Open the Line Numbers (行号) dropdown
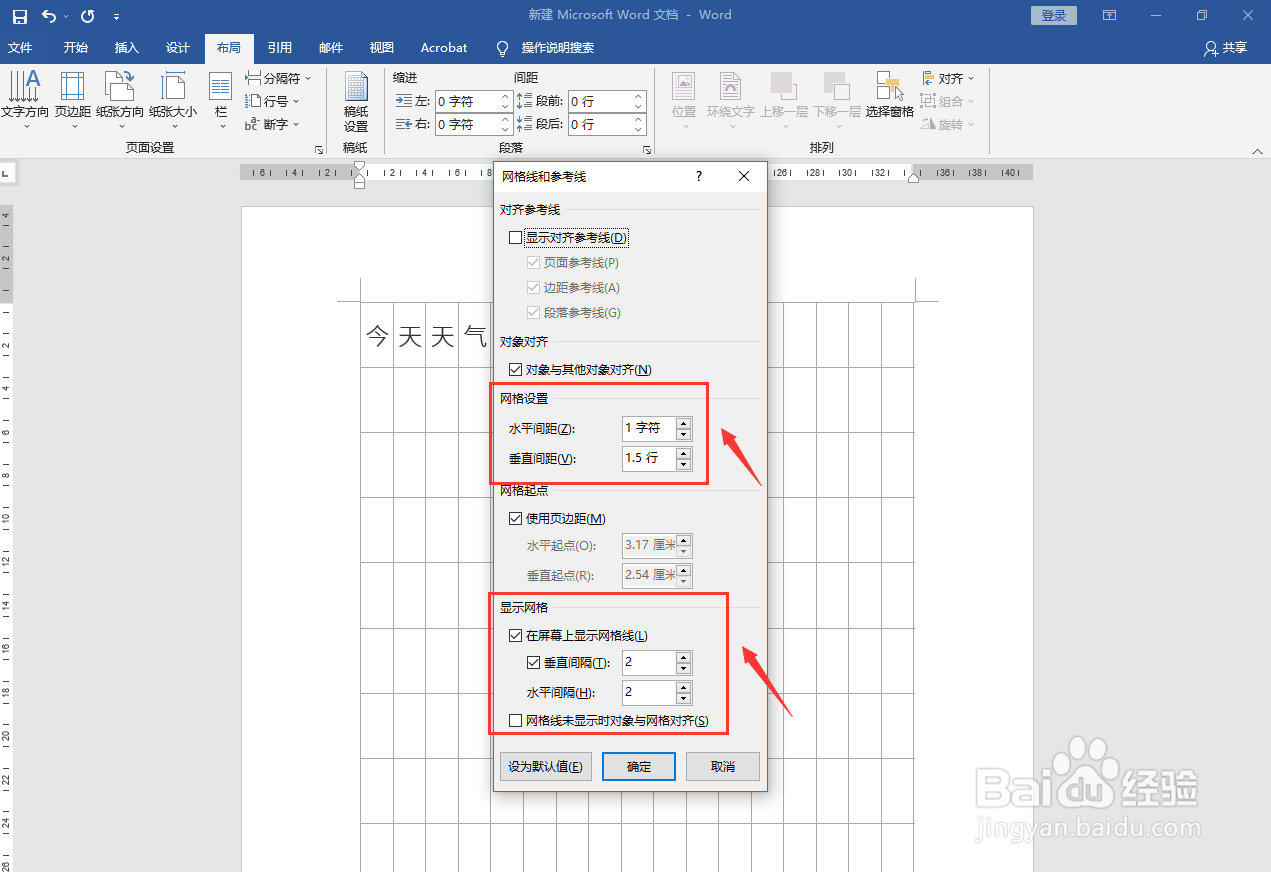 pyautogui.click(x=272, y=101)
